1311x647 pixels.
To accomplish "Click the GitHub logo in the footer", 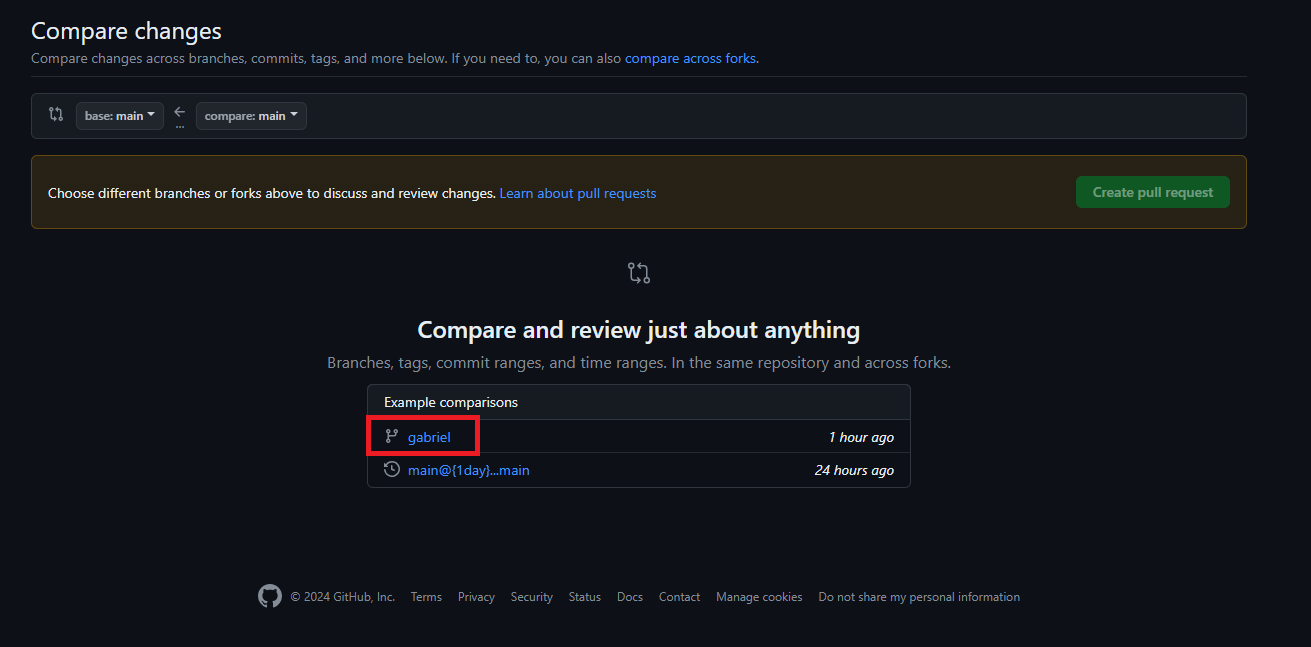I will pos(270,597).
